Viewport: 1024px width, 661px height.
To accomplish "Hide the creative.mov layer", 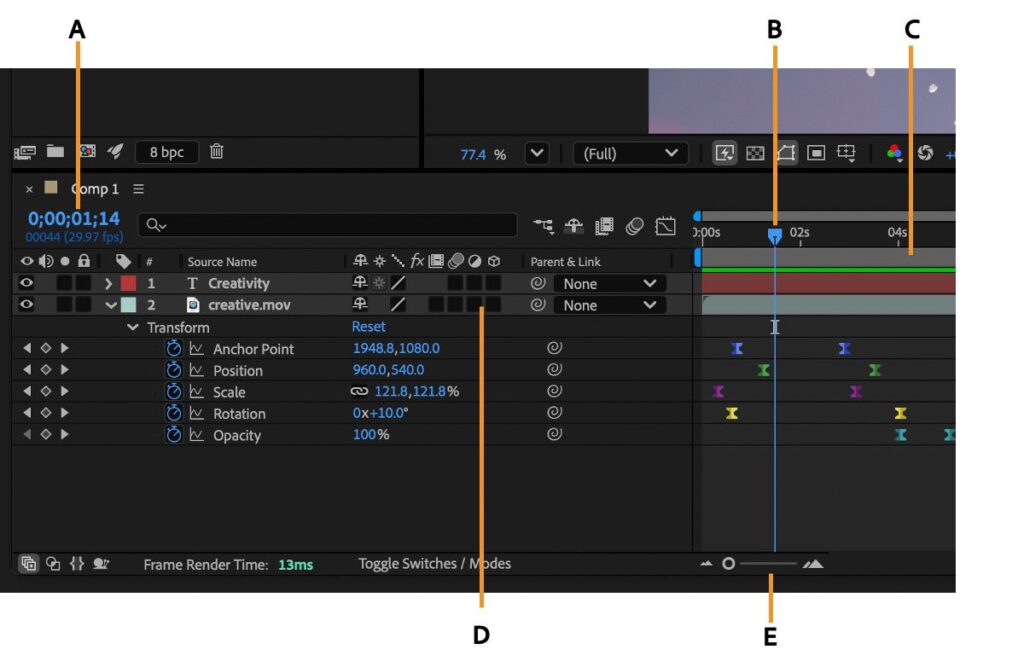I will pyautogui.click(x=27, y=305).
